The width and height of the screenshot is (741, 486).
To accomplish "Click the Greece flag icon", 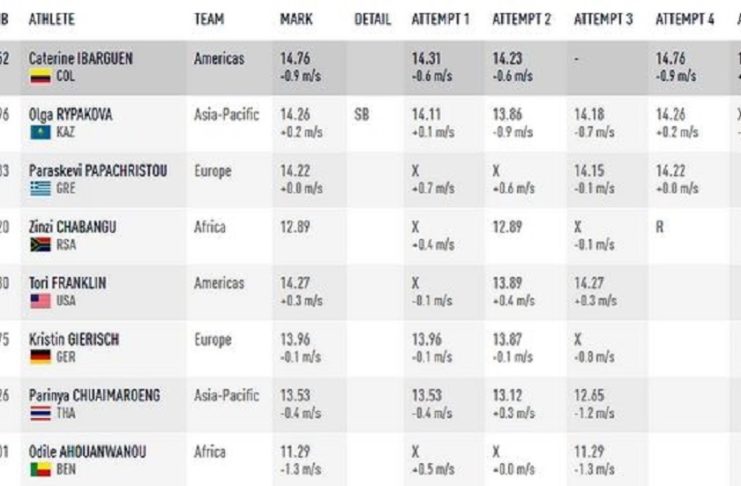I will pos(39,188).
